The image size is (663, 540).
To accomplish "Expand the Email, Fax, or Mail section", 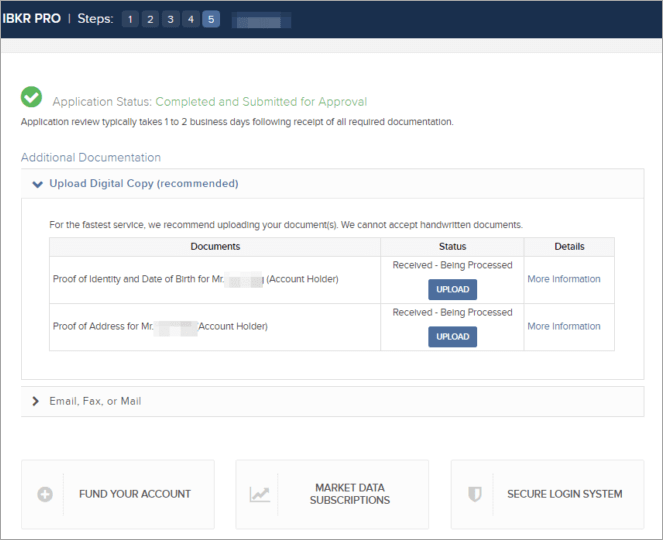I will [x=37, y=401].
